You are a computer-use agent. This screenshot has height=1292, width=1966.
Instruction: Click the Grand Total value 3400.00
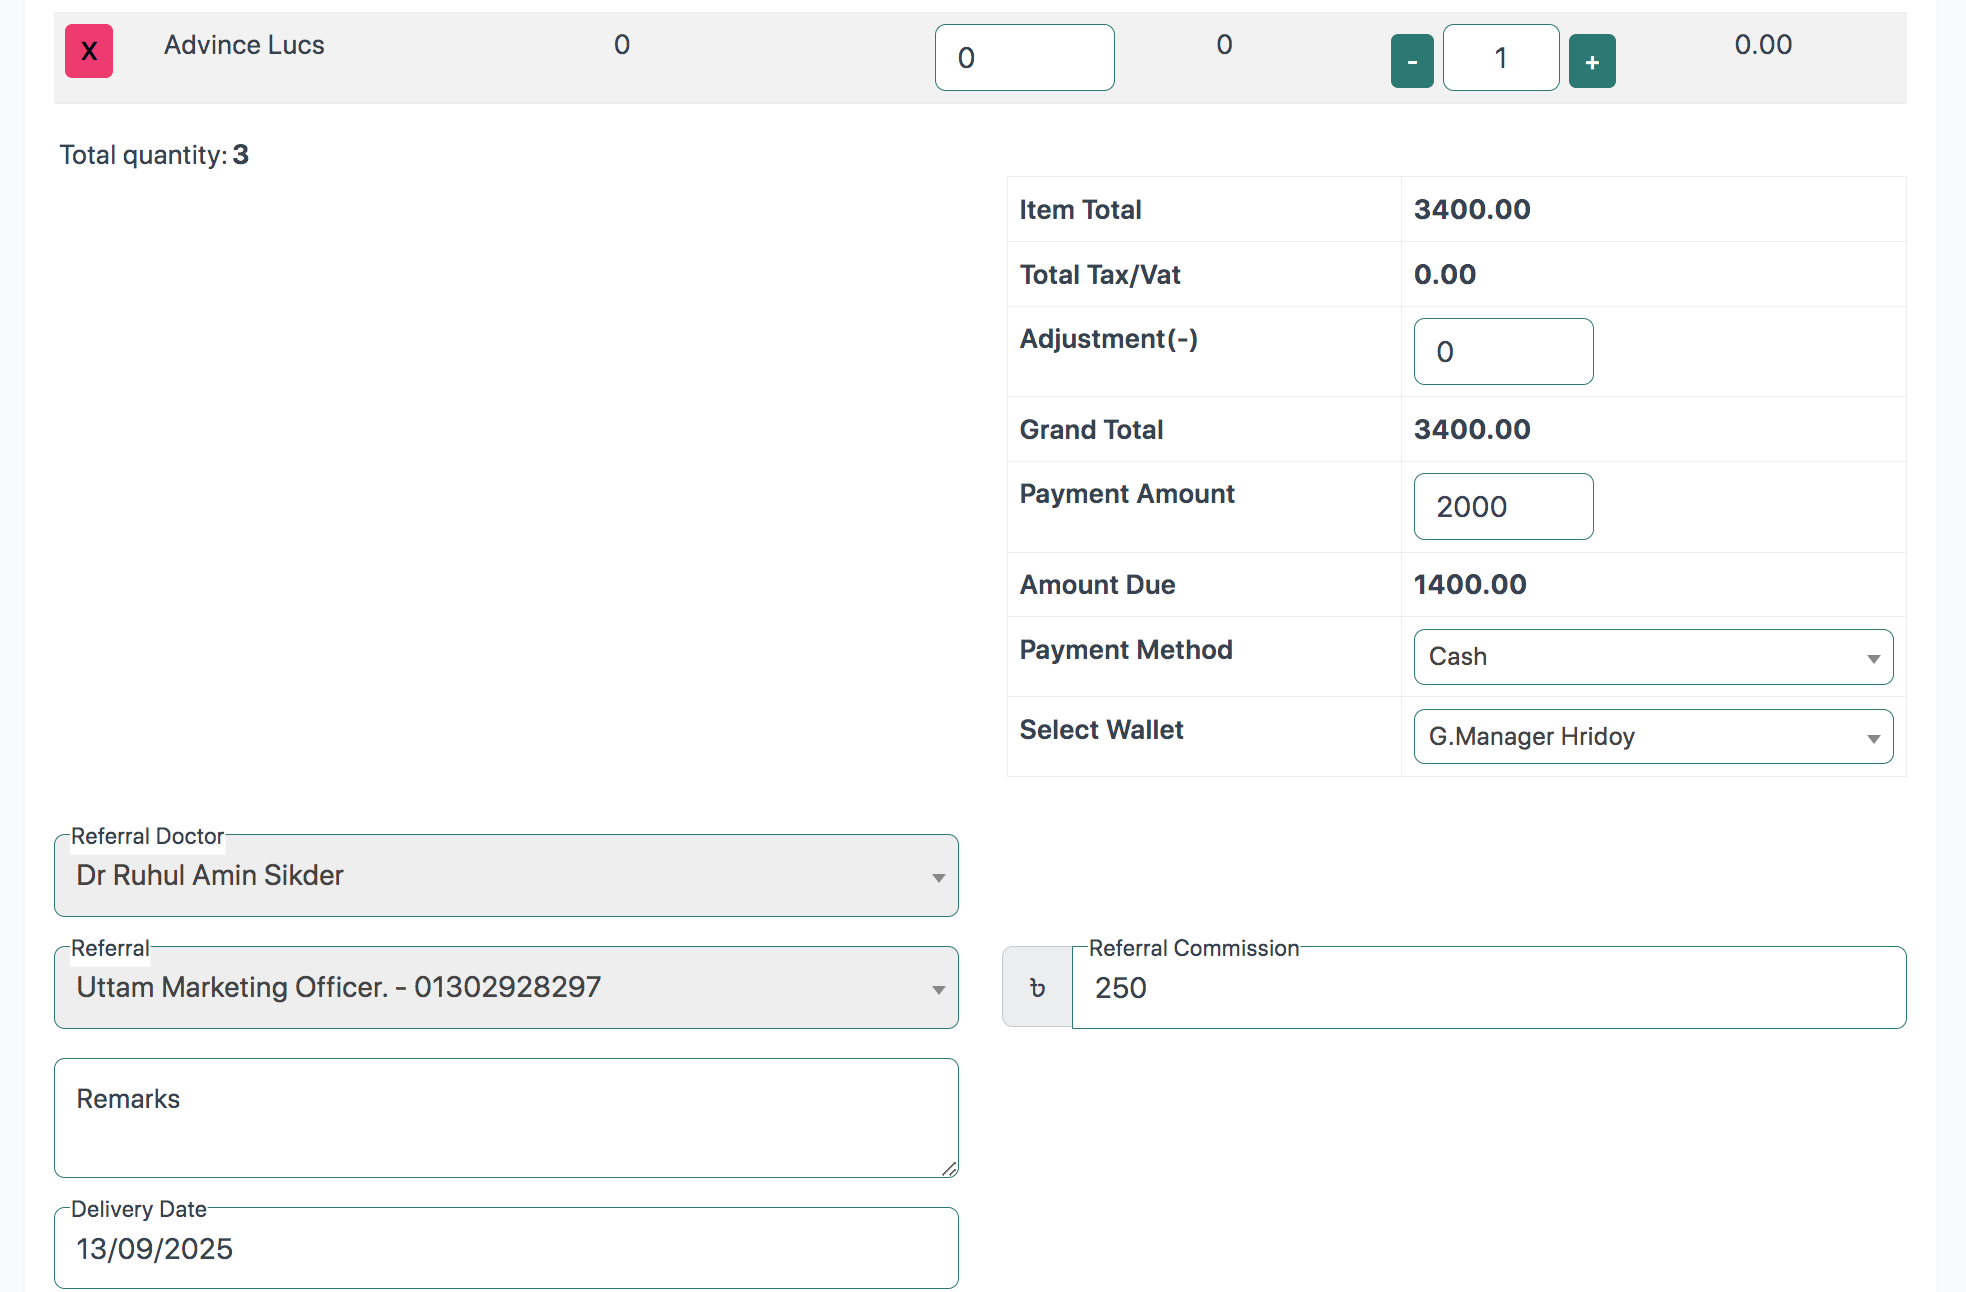click(x=1471, y=430)
